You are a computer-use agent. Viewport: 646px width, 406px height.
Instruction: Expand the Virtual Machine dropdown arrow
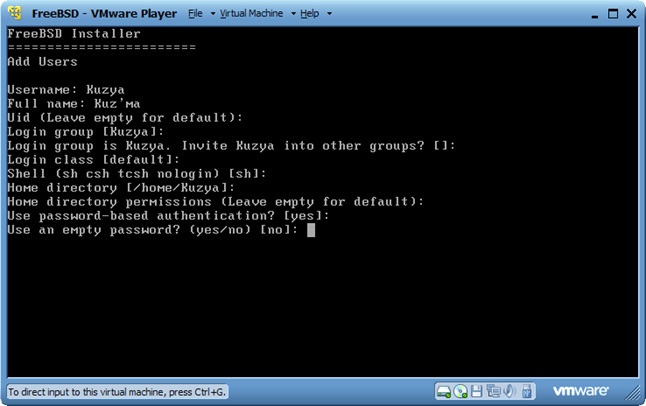[x=293, y=15]
